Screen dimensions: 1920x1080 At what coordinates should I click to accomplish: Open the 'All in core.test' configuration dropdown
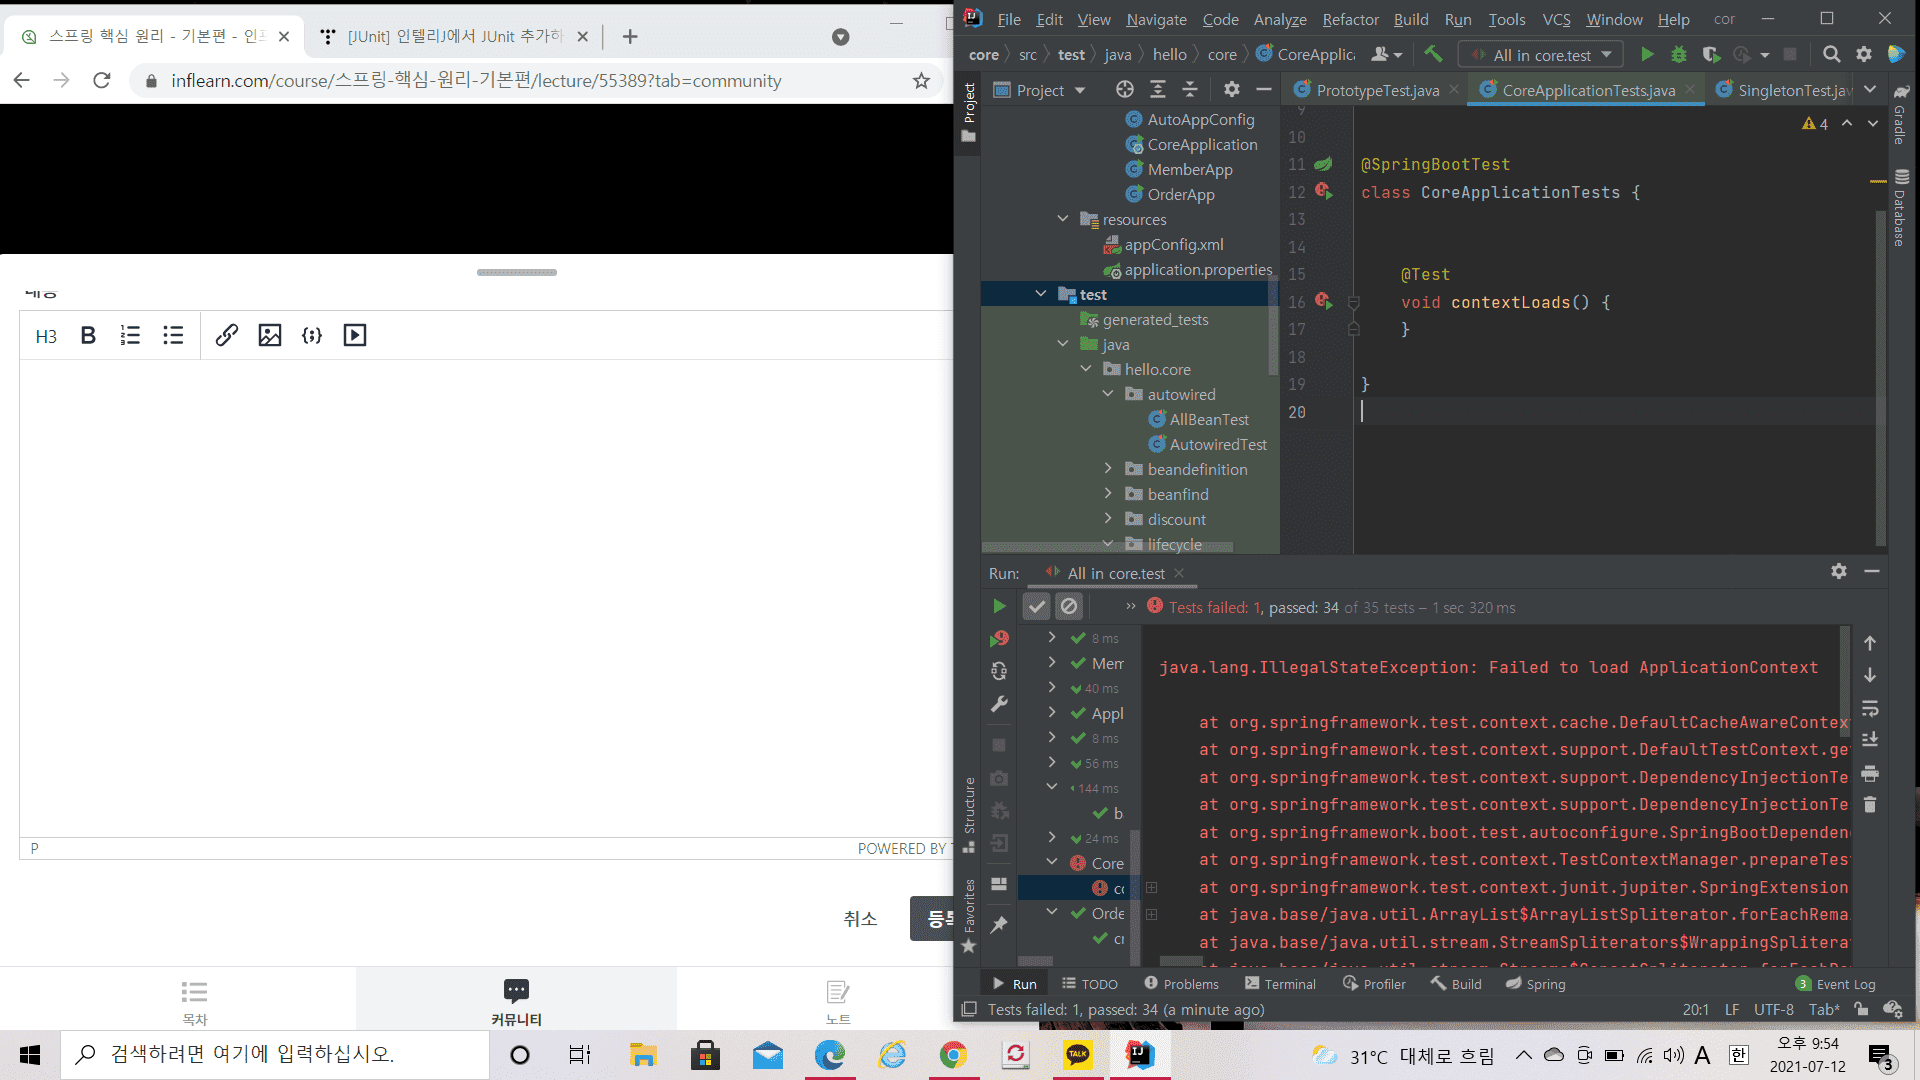(1540, 55)
